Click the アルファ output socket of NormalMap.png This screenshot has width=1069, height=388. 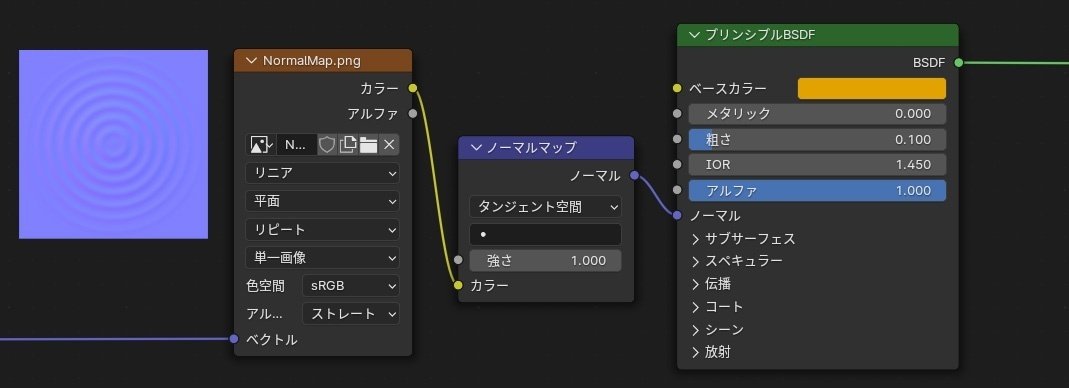click(412, 113)
